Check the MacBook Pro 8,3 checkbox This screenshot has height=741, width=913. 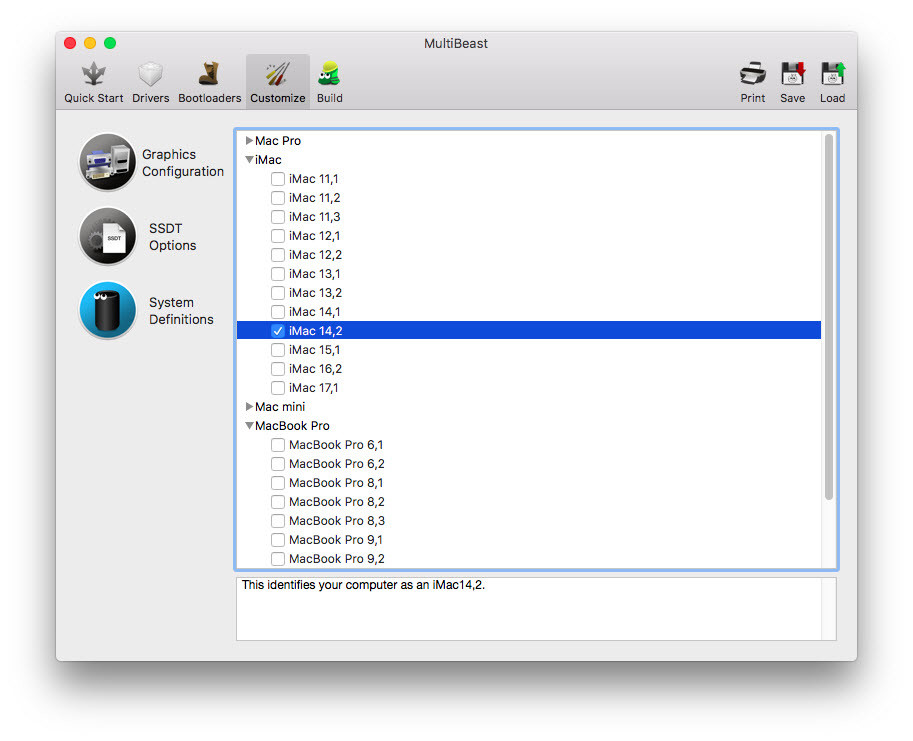point(278,521)
